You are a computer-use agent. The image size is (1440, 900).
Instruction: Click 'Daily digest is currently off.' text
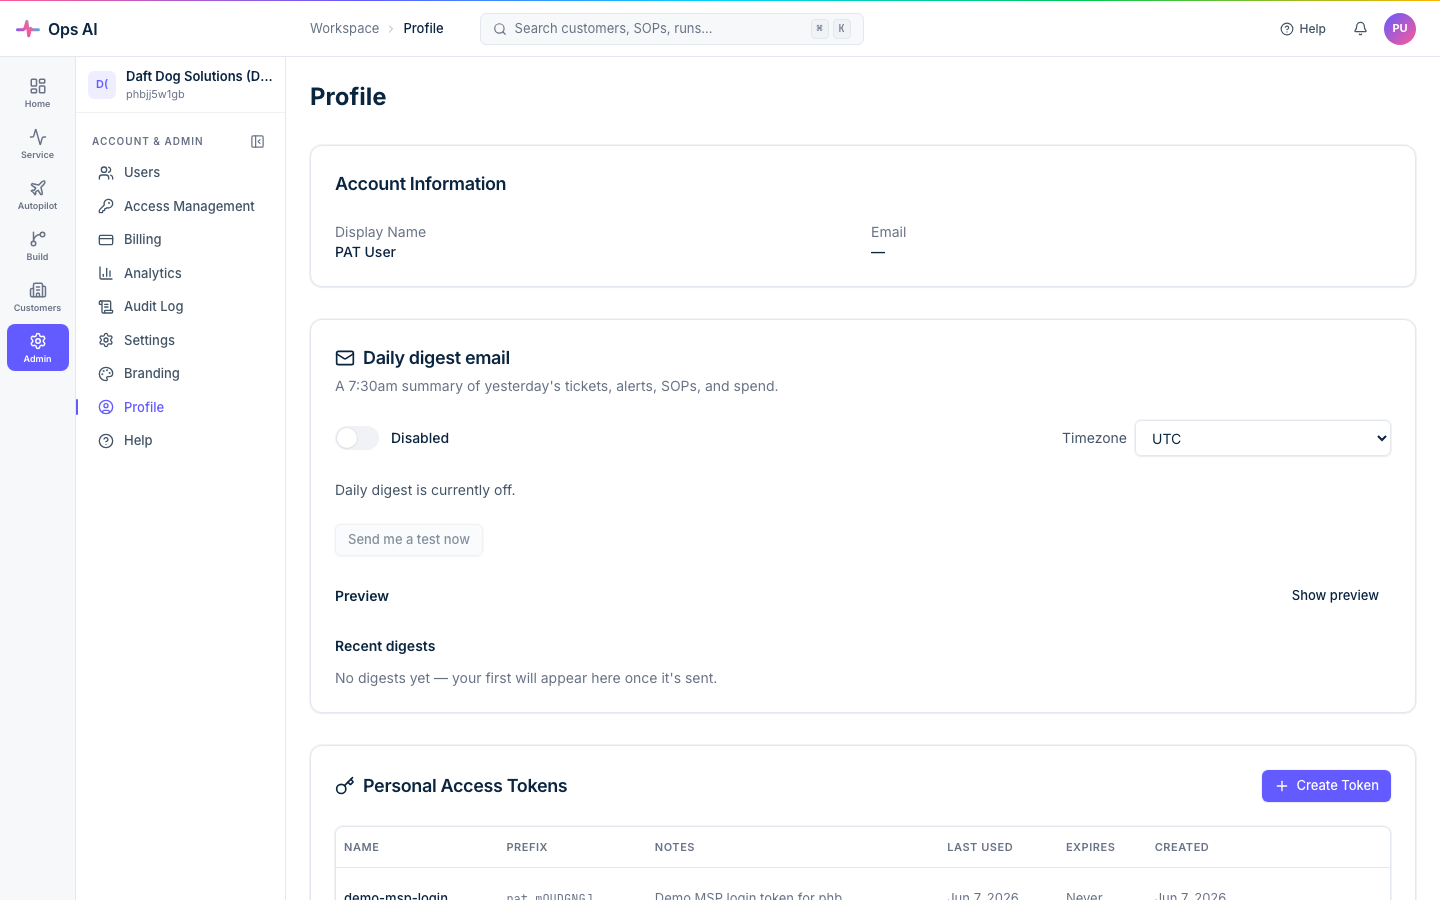(x=425, y=490)
